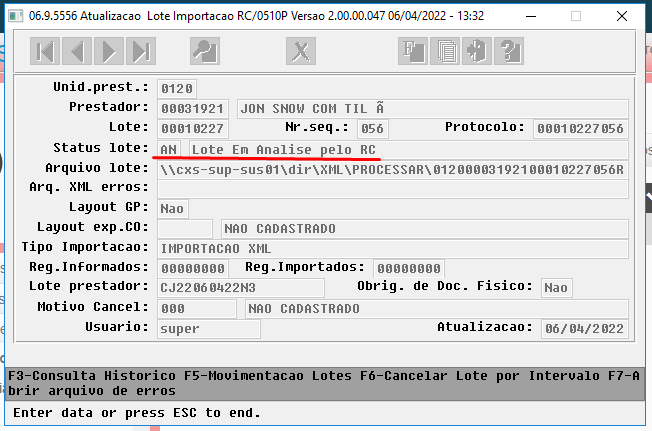Click status description Lote Em Analise pelo RC

pos(408,149)
